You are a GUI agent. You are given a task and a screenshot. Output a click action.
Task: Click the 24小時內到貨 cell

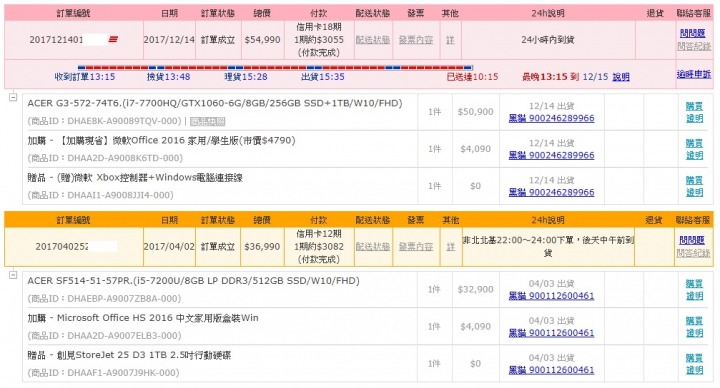(x=548, y=40)
